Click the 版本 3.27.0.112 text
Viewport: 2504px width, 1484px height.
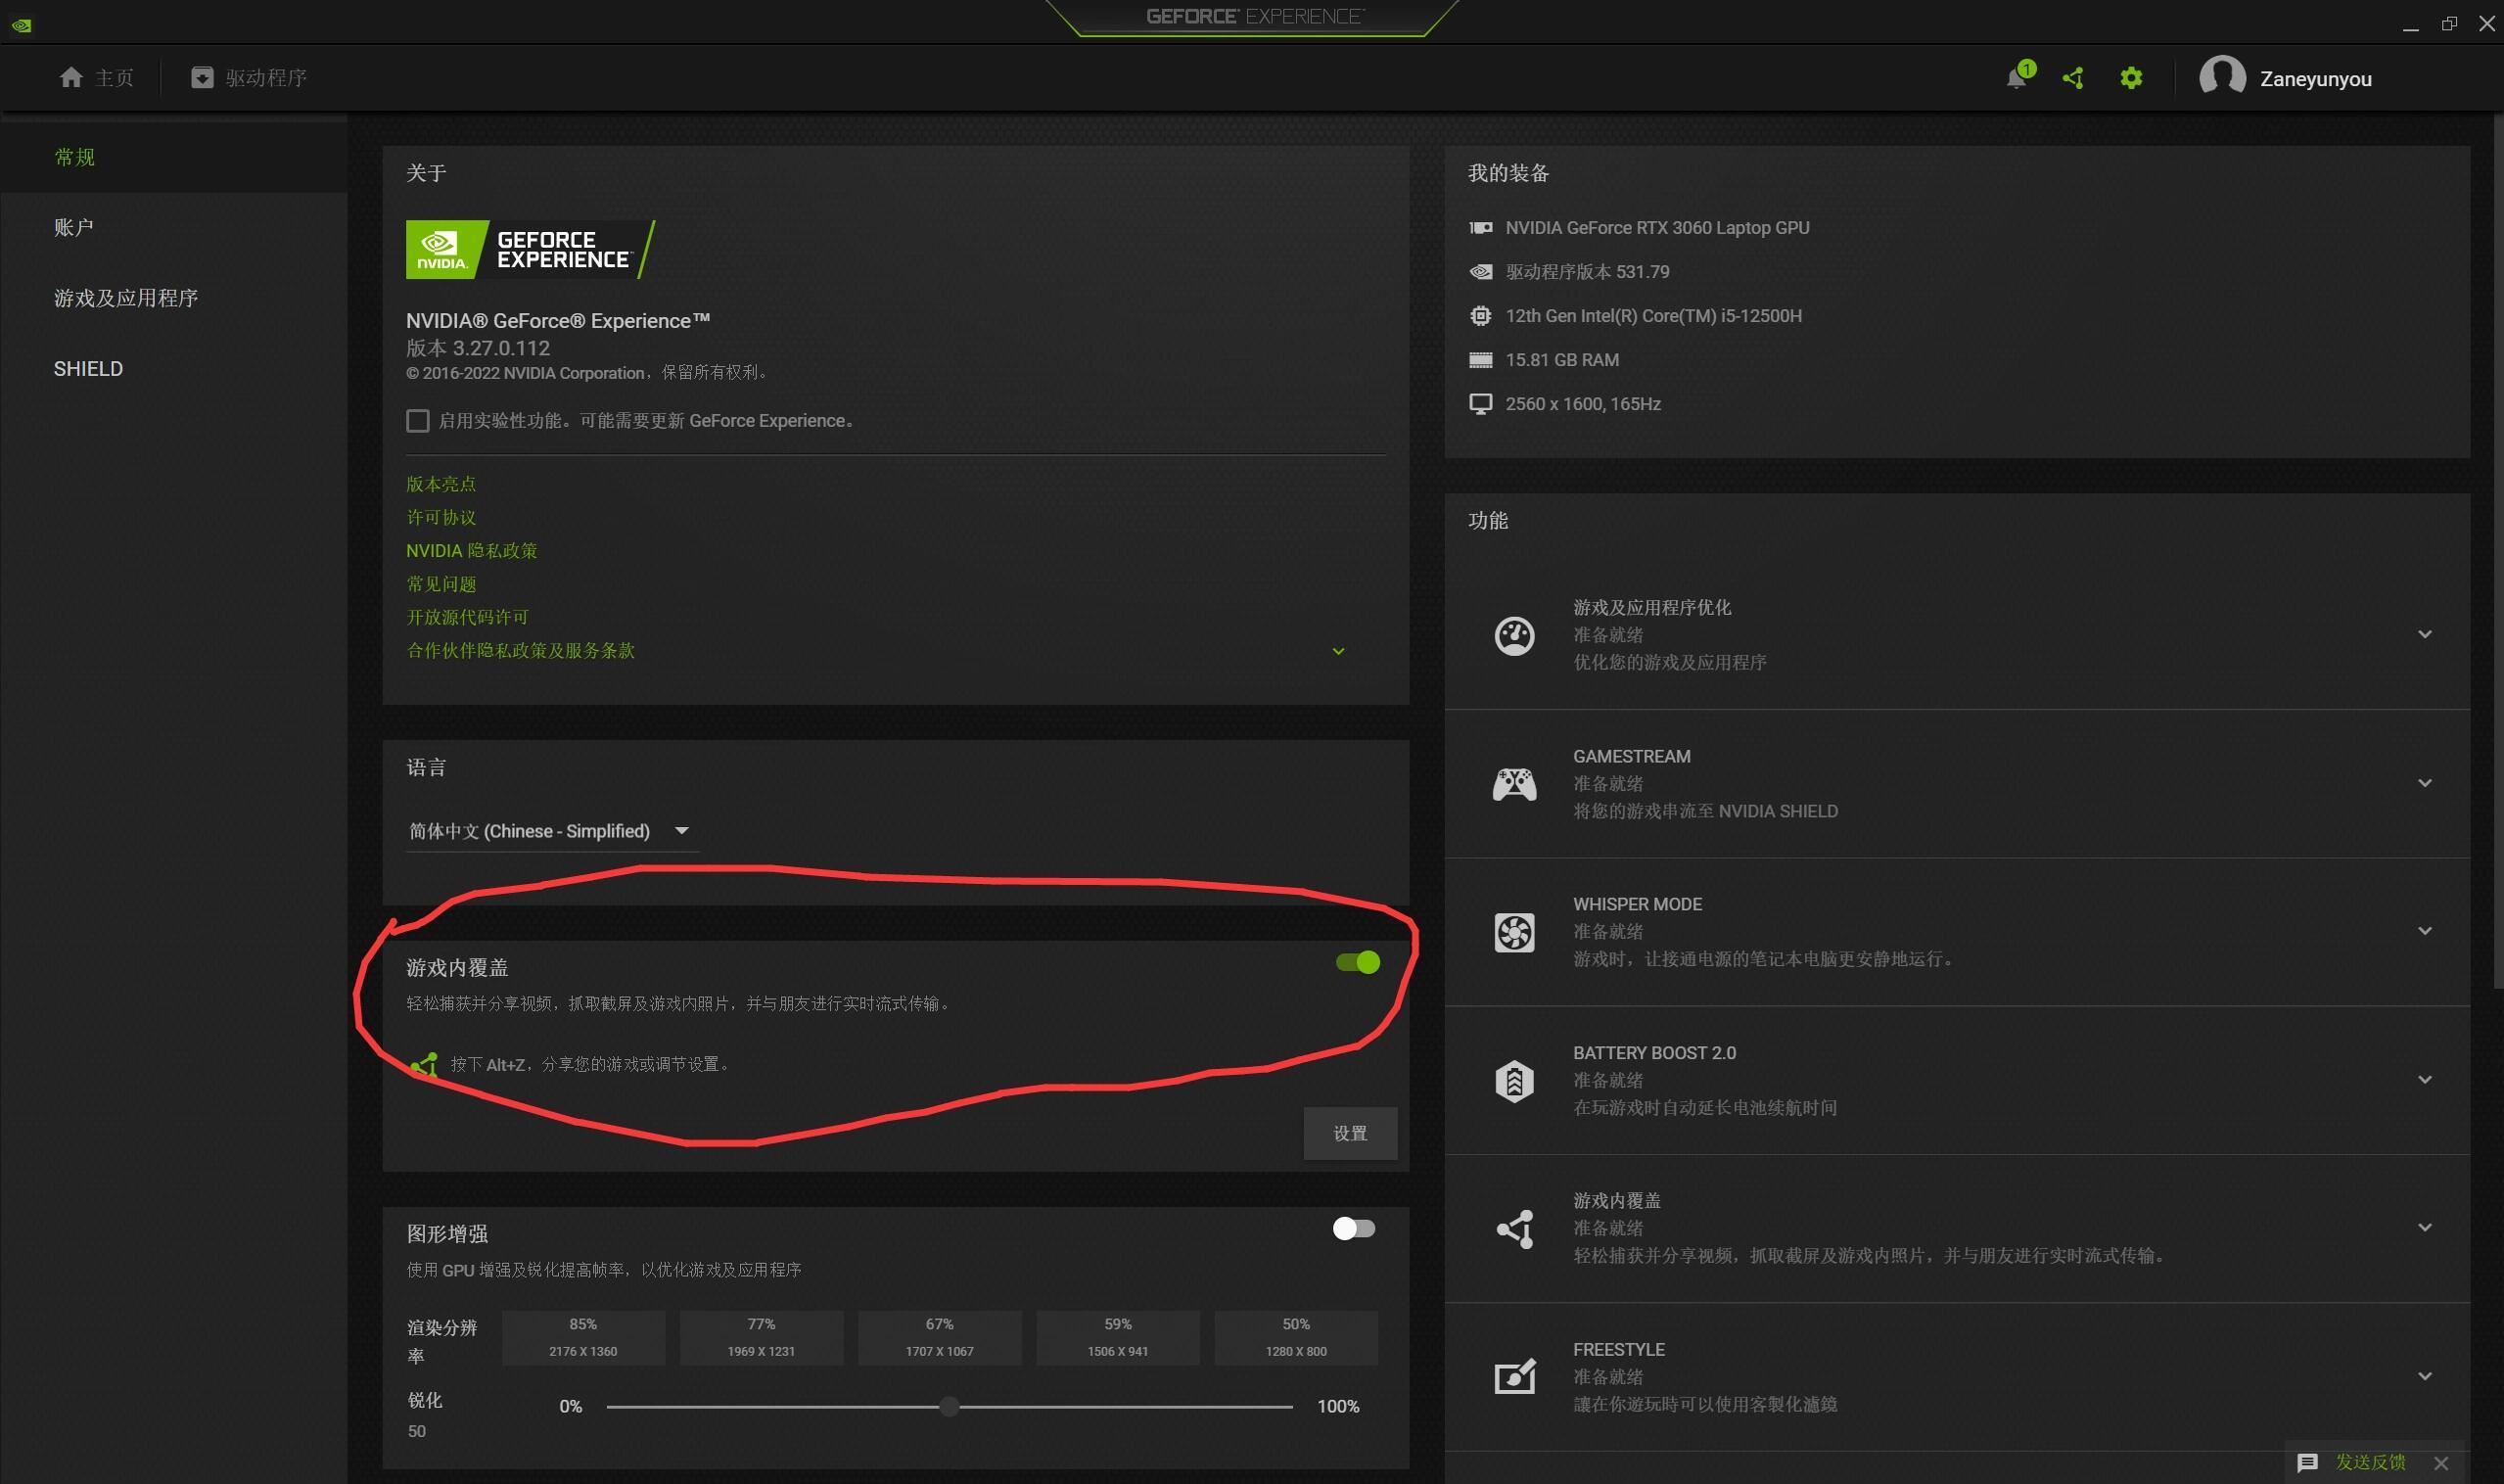point(478,348)
